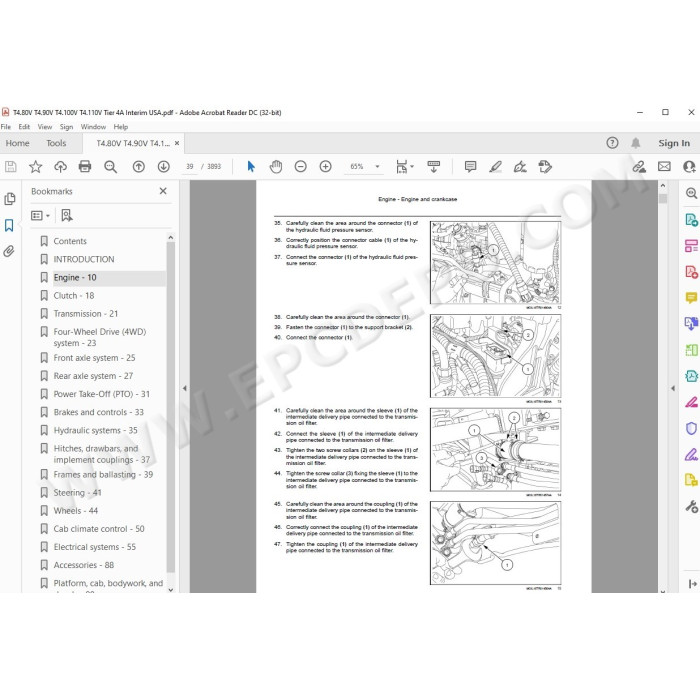The image size is (700, 700).
Task: Click the scrolling mode keyboard icon
Action: pyautogui.click(x=433, y=167)
